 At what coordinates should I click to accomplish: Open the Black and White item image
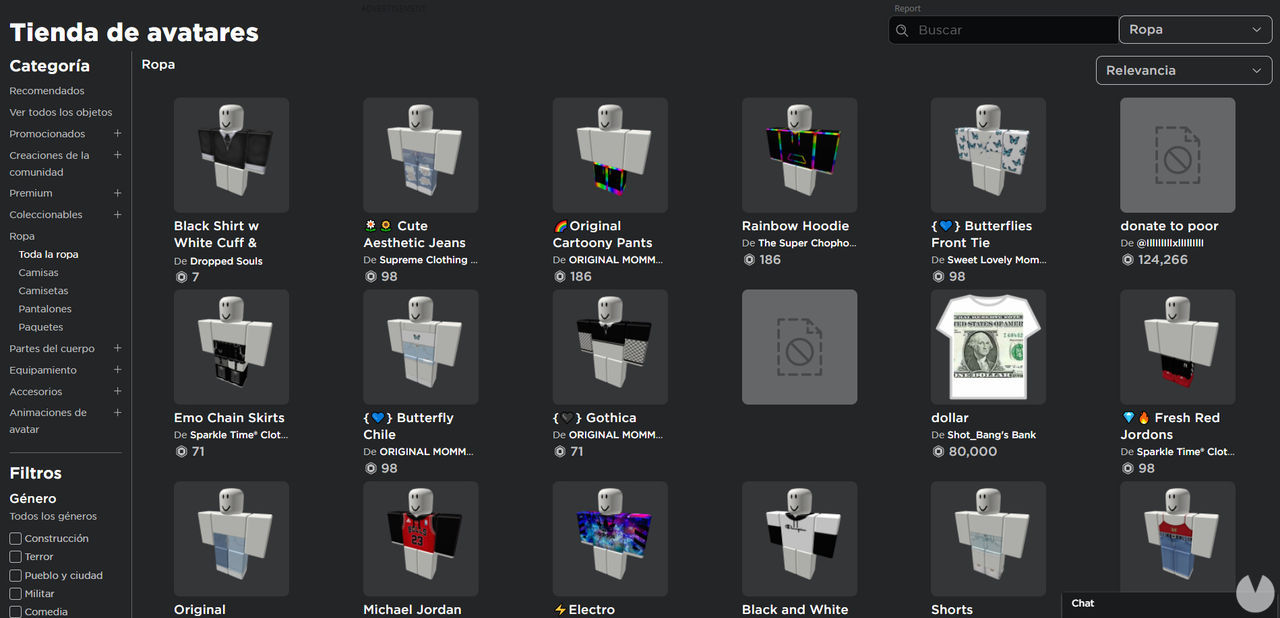point(799,539)
